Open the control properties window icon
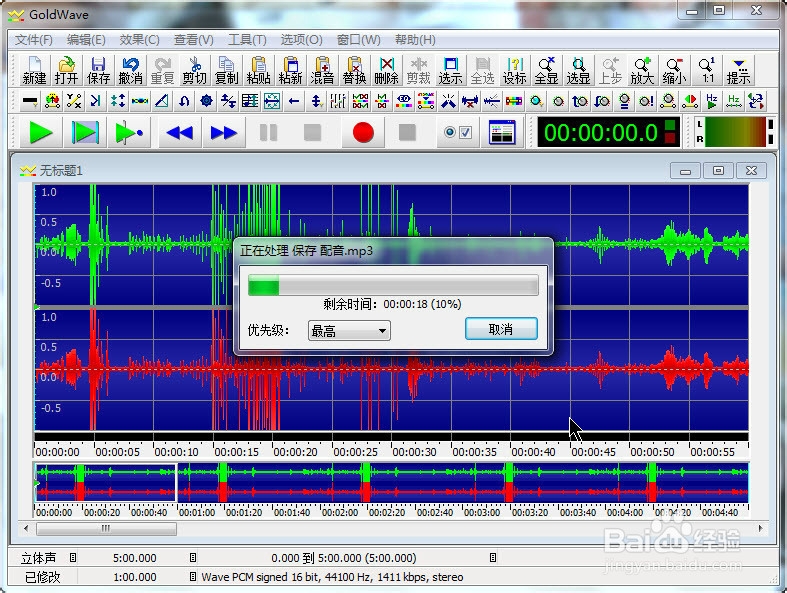Image resolution: width=787 pixels, height=593 pixels. [502, 133]
